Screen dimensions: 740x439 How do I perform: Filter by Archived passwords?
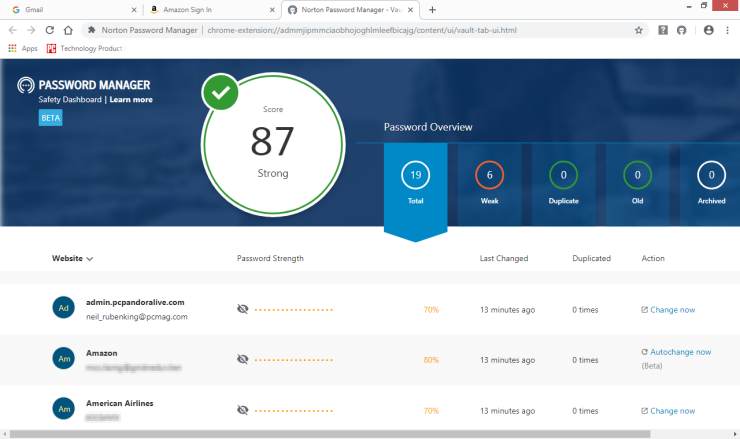pos(711,184)
